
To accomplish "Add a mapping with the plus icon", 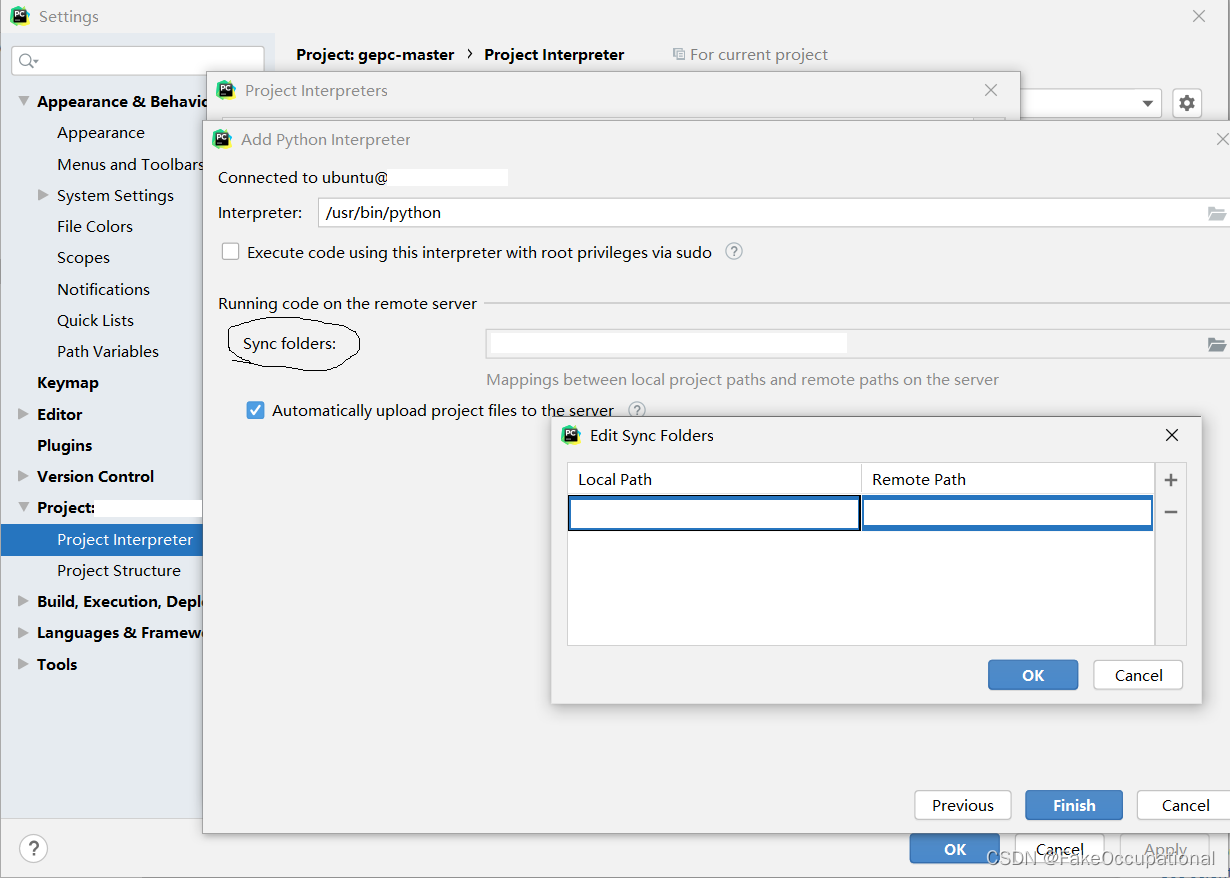I will coord(1171,480).
